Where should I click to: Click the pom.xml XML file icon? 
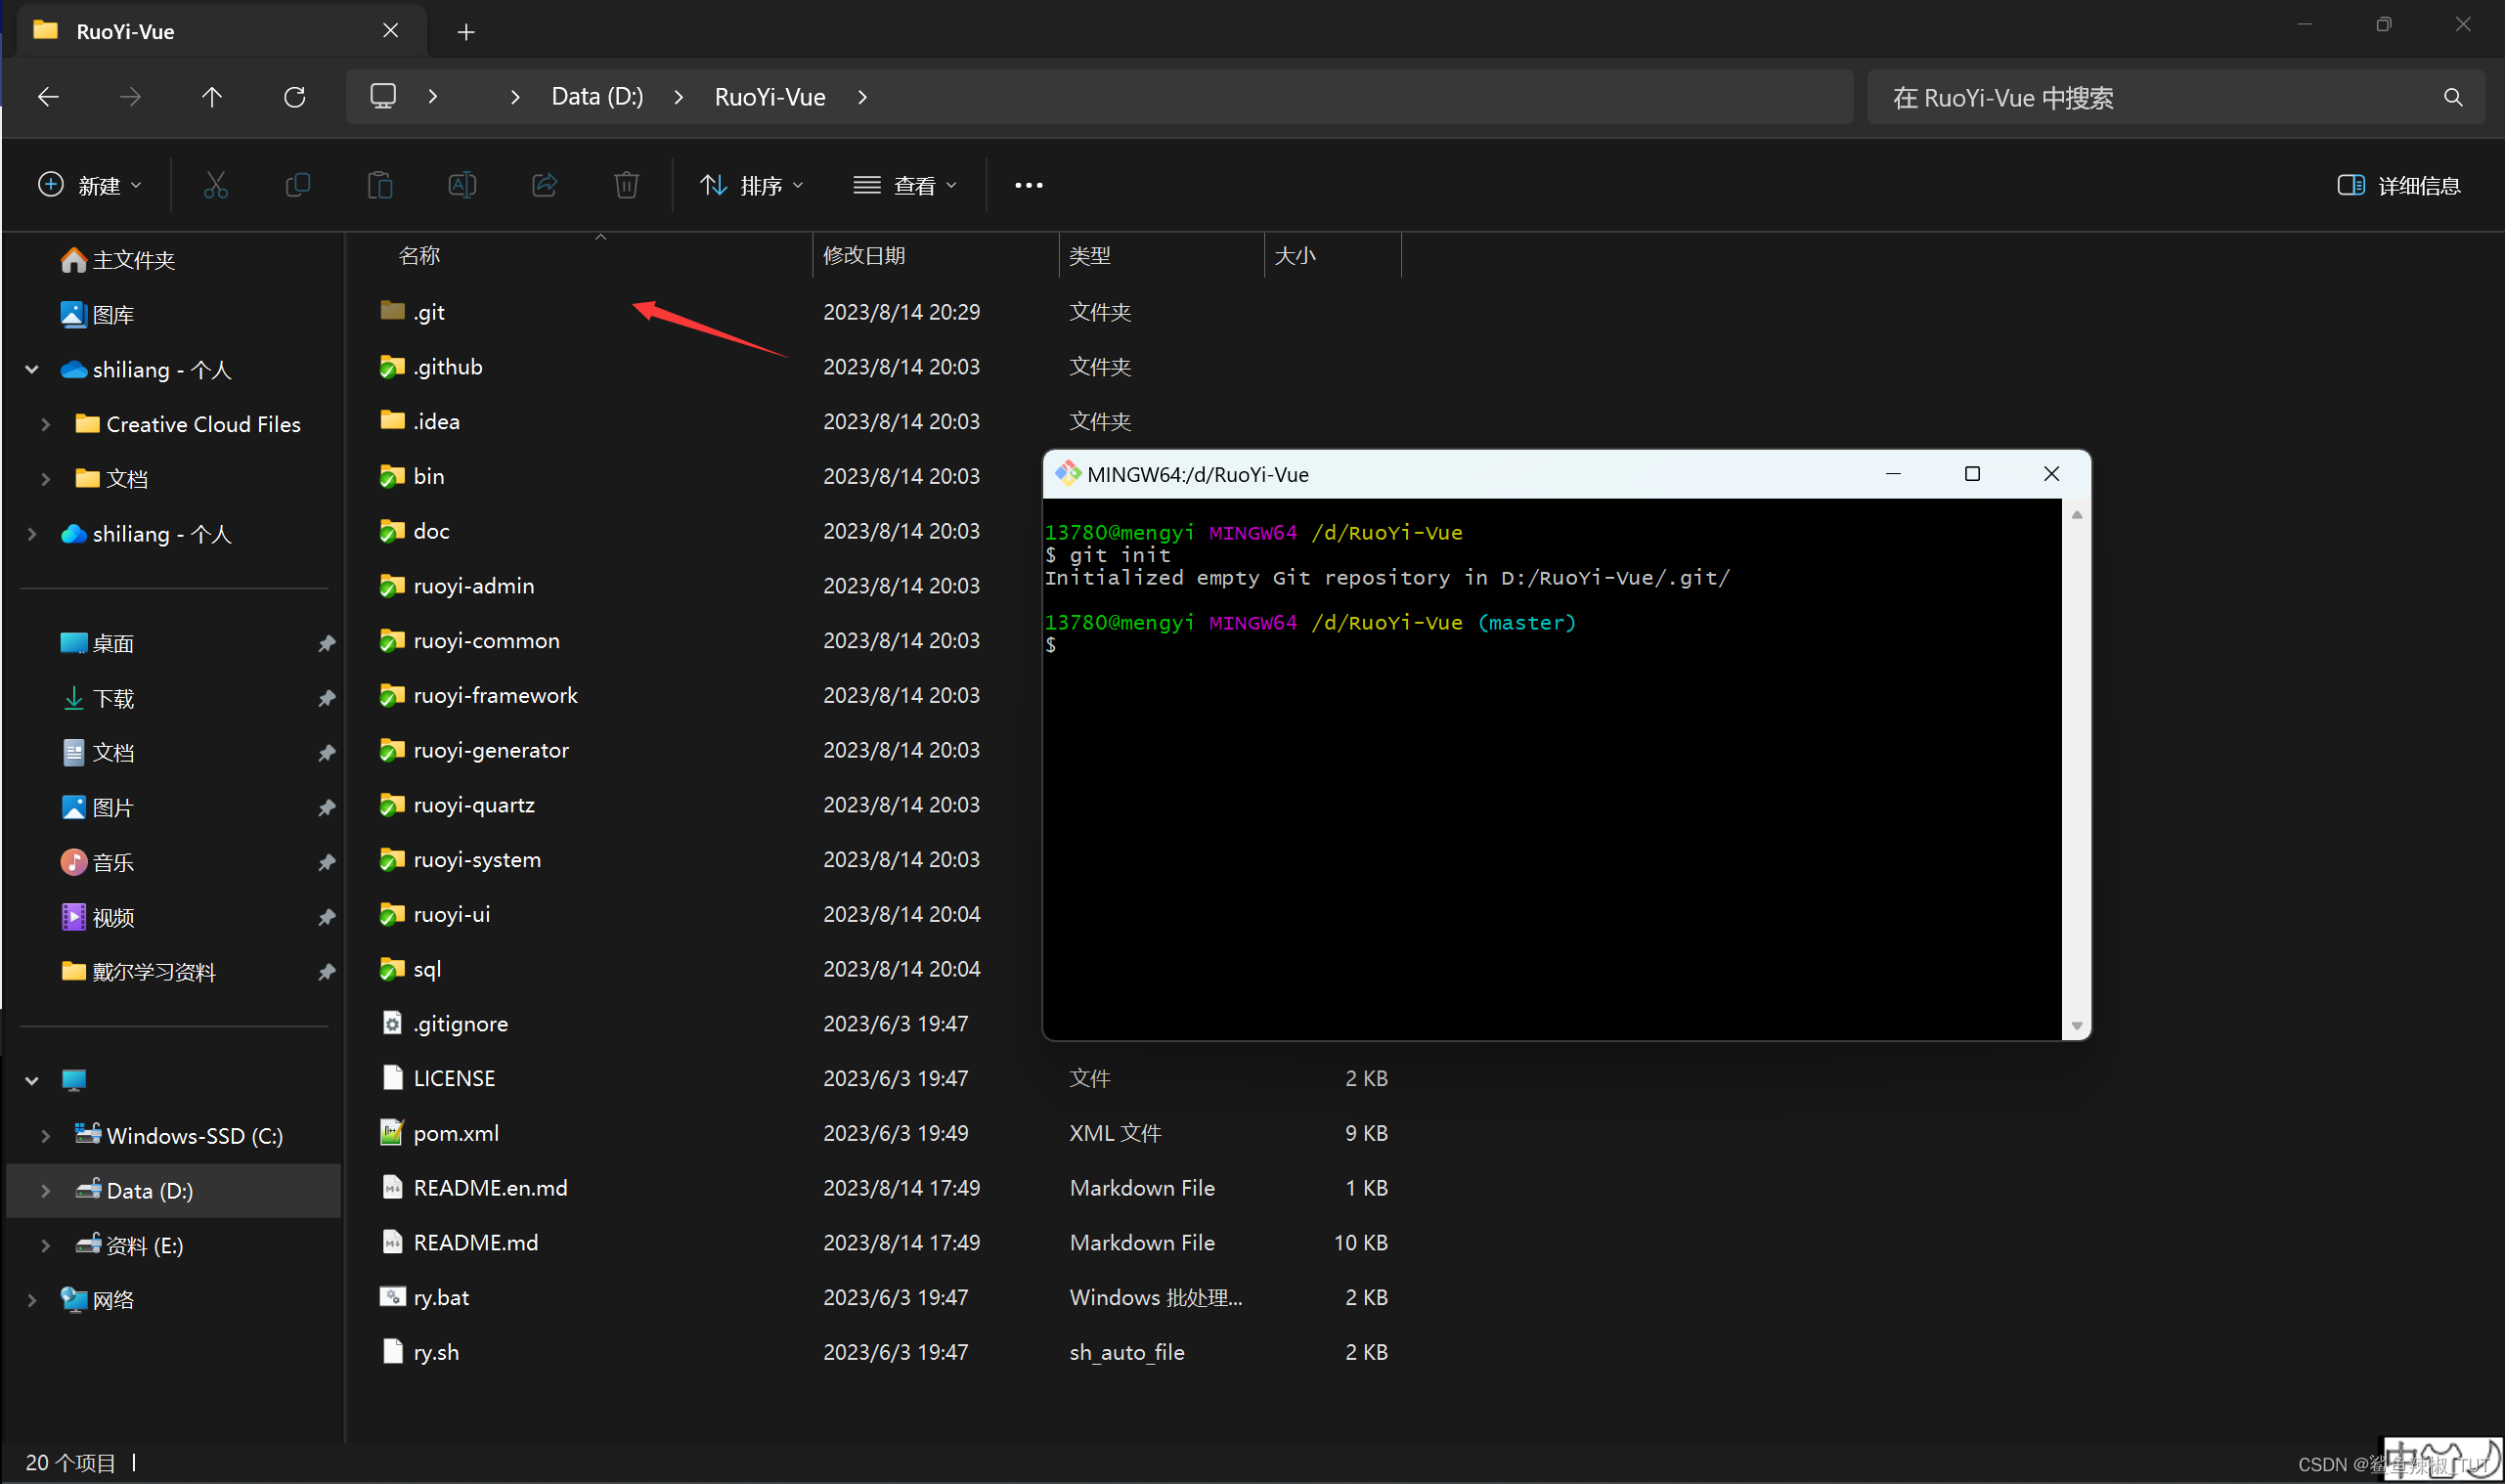[390, 1131]
